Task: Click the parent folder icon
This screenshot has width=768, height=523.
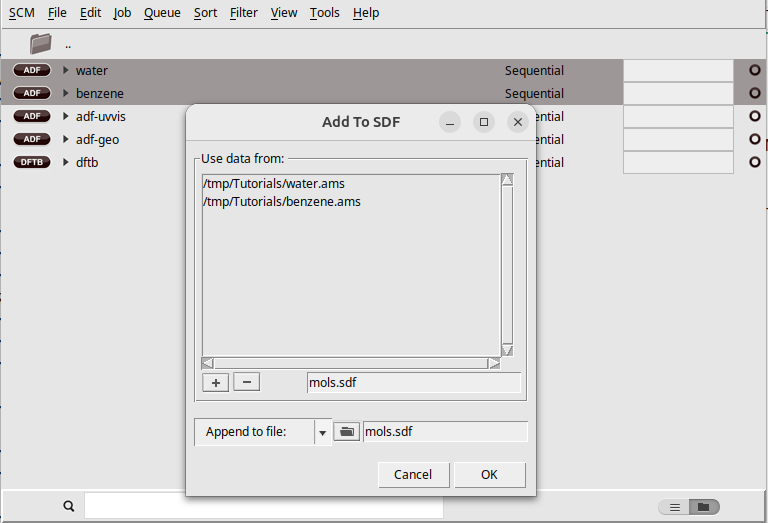Action: point(40,43)
